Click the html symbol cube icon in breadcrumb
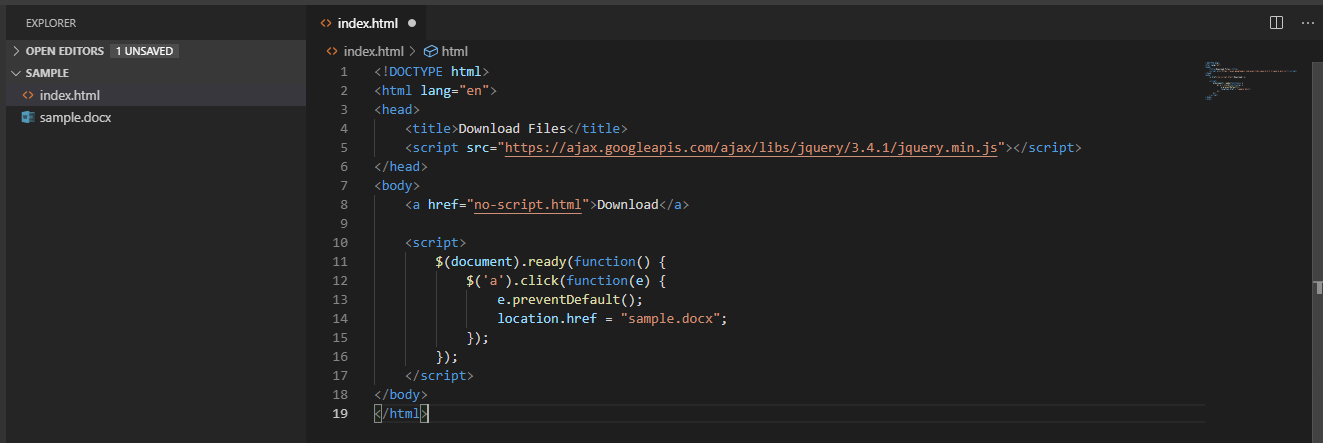The height and width of the screenshot is (443, 1323). 431,51
